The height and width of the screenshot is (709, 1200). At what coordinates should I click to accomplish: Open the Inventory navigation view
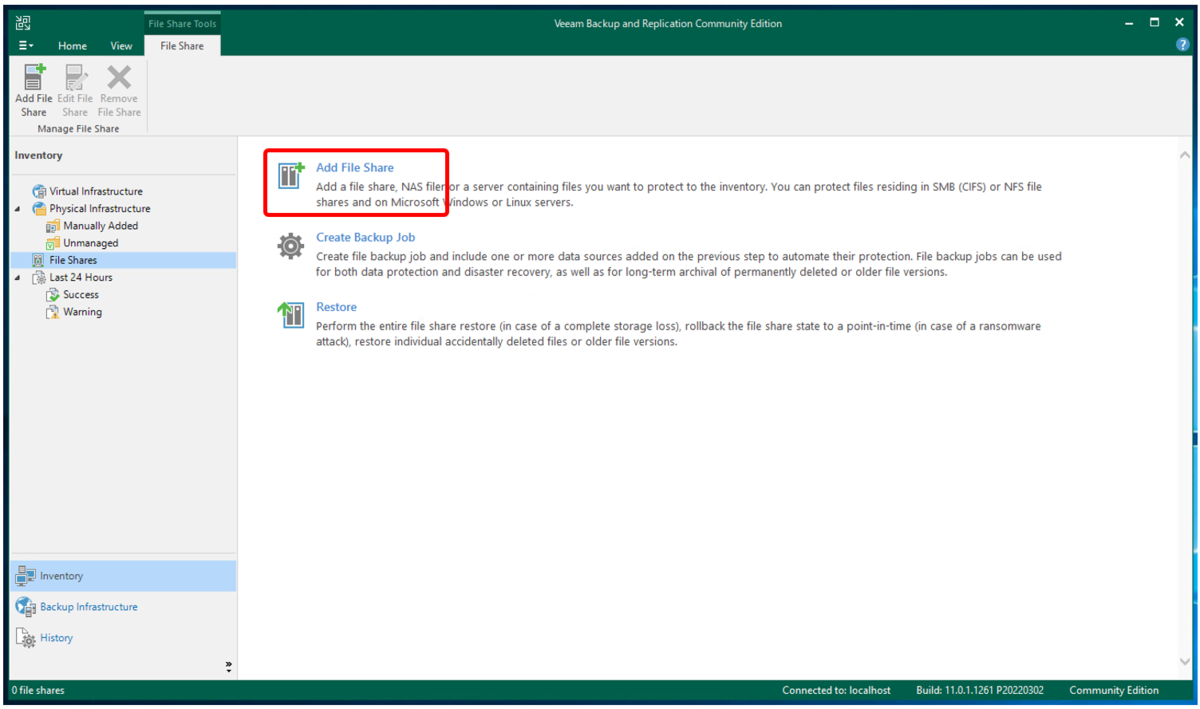[x=124, y=576]
